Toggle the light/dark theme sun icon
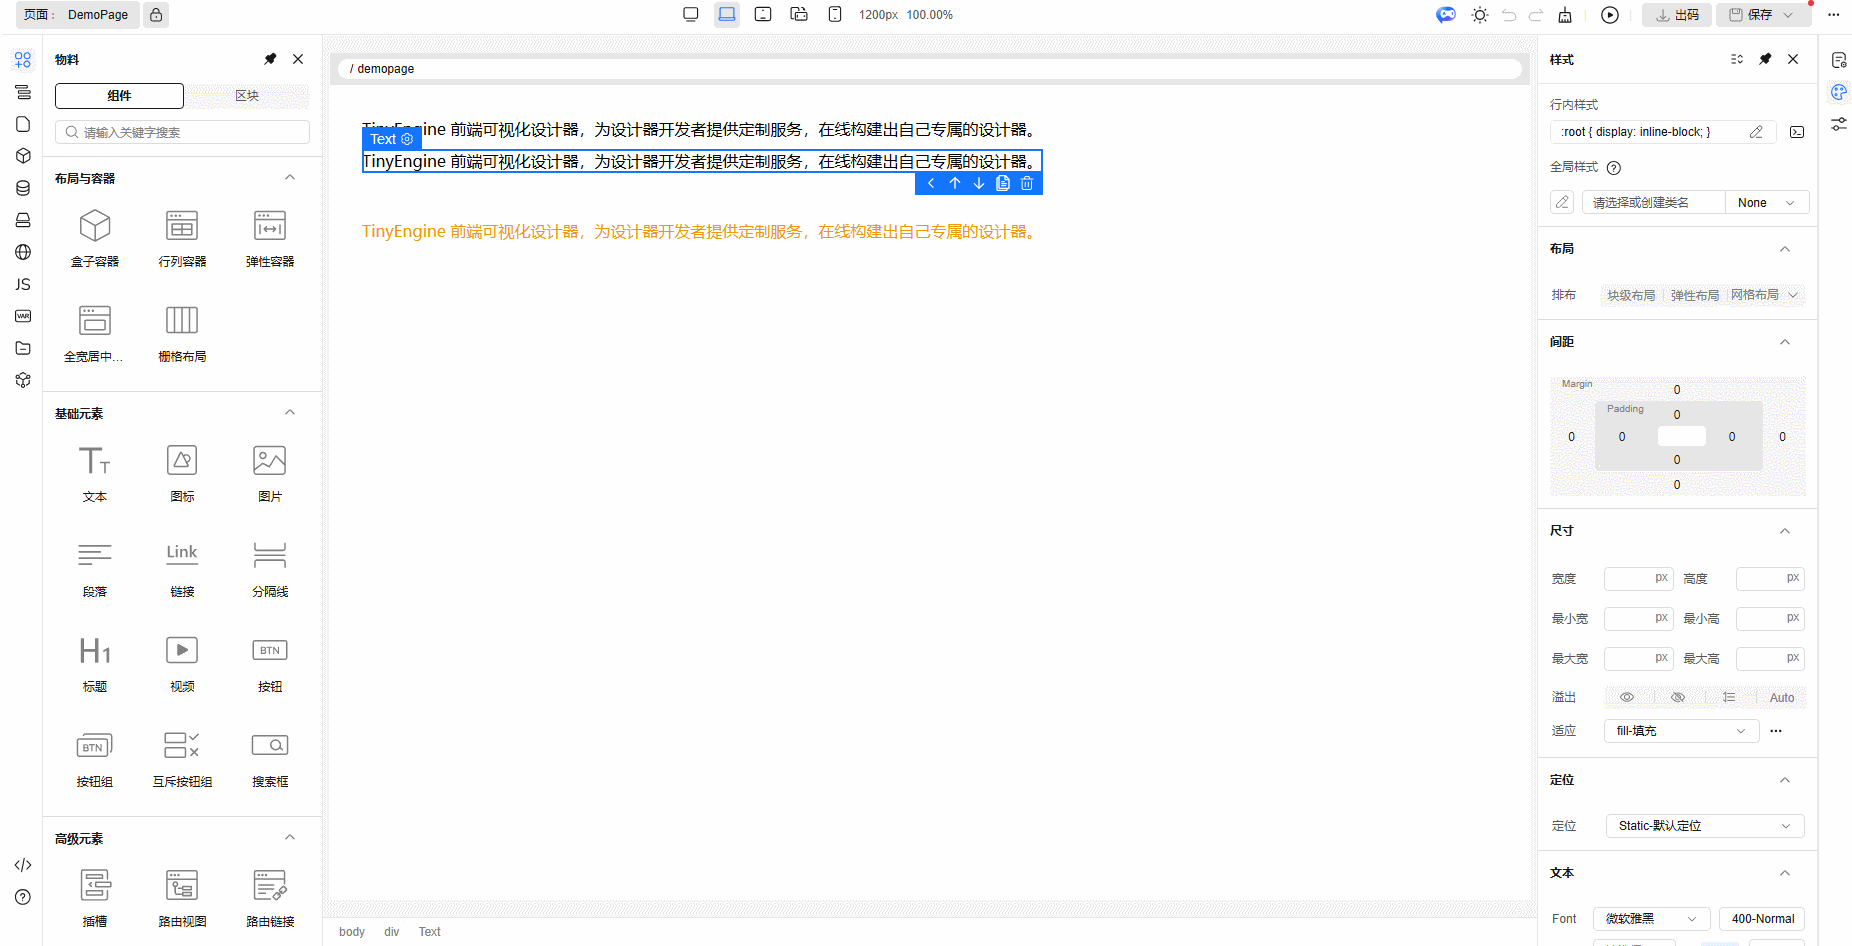 [1480, 15]
